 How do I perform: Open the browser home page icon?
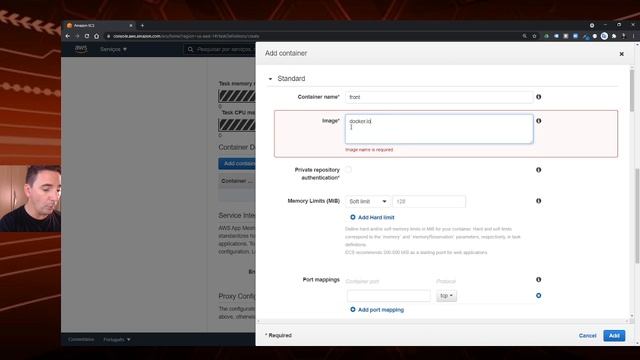pyautogui.click(x=96, y=36)
